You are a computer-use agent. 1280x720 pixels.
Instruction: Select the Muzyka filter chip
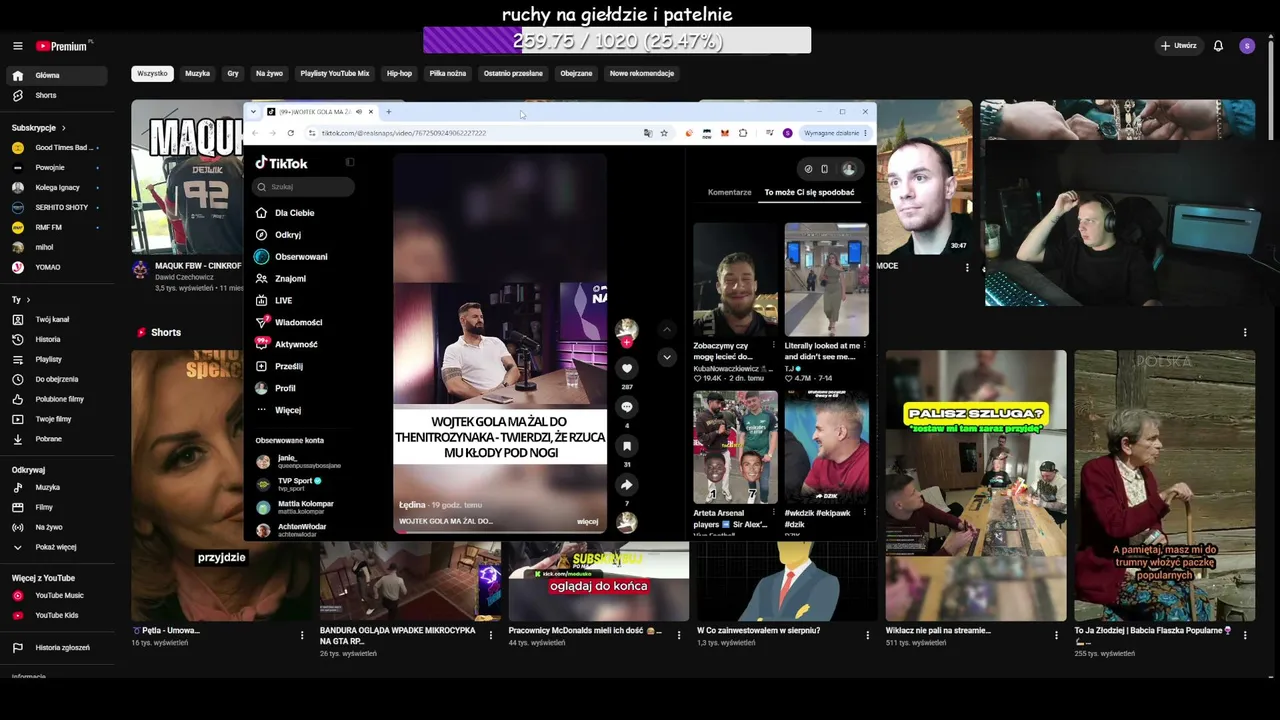197,73
